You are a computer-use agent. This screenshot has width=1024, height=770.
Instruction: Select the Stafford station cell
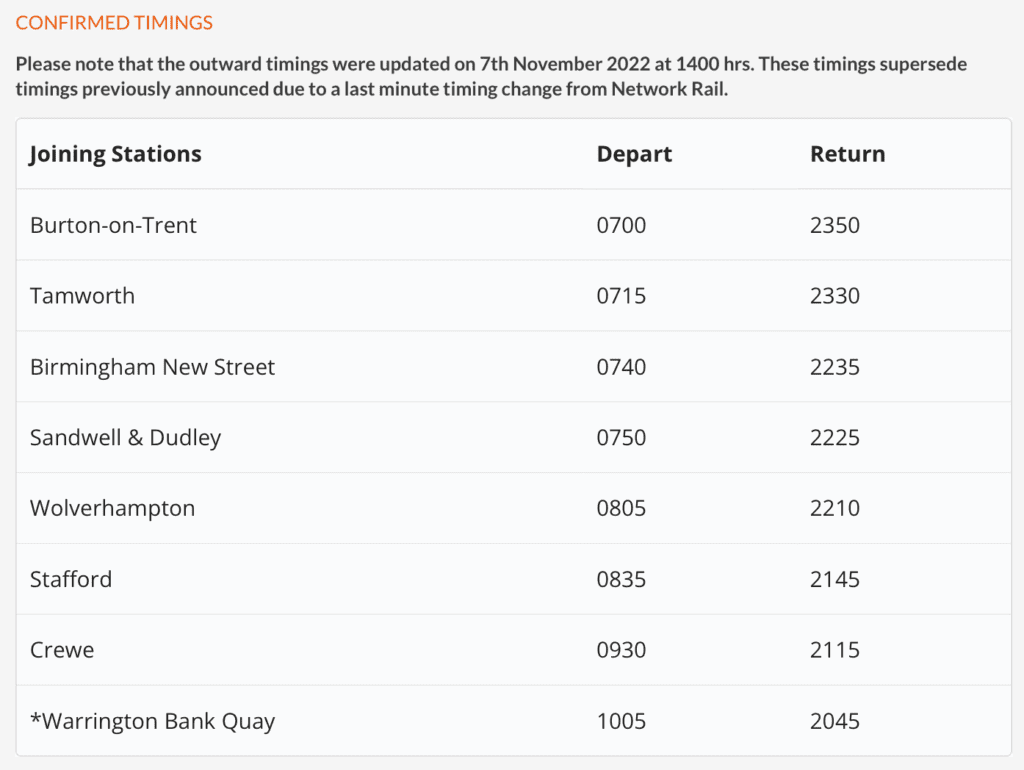[71, 579]
